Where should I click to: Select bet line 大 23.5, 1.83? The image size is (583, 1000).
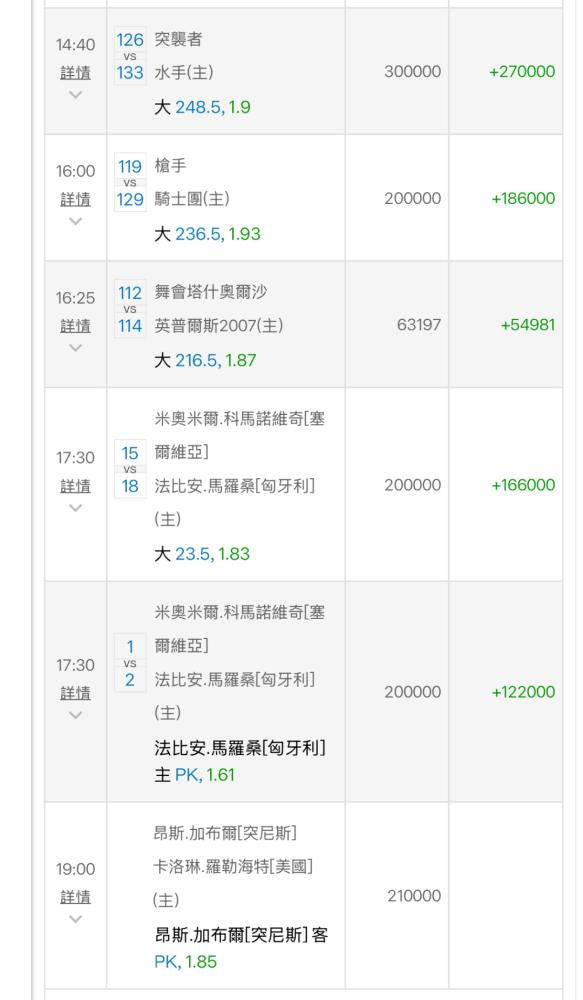click(x=202, y=554)
